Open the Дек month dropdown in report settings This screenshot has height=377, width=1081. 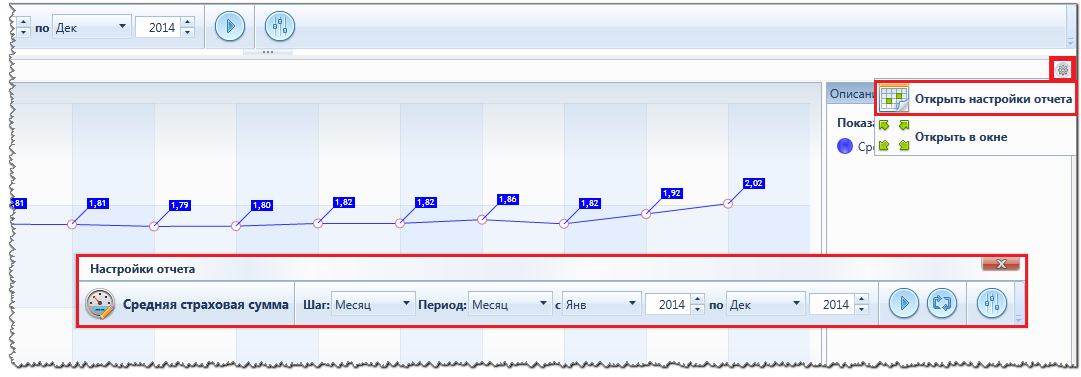point(766,304)
